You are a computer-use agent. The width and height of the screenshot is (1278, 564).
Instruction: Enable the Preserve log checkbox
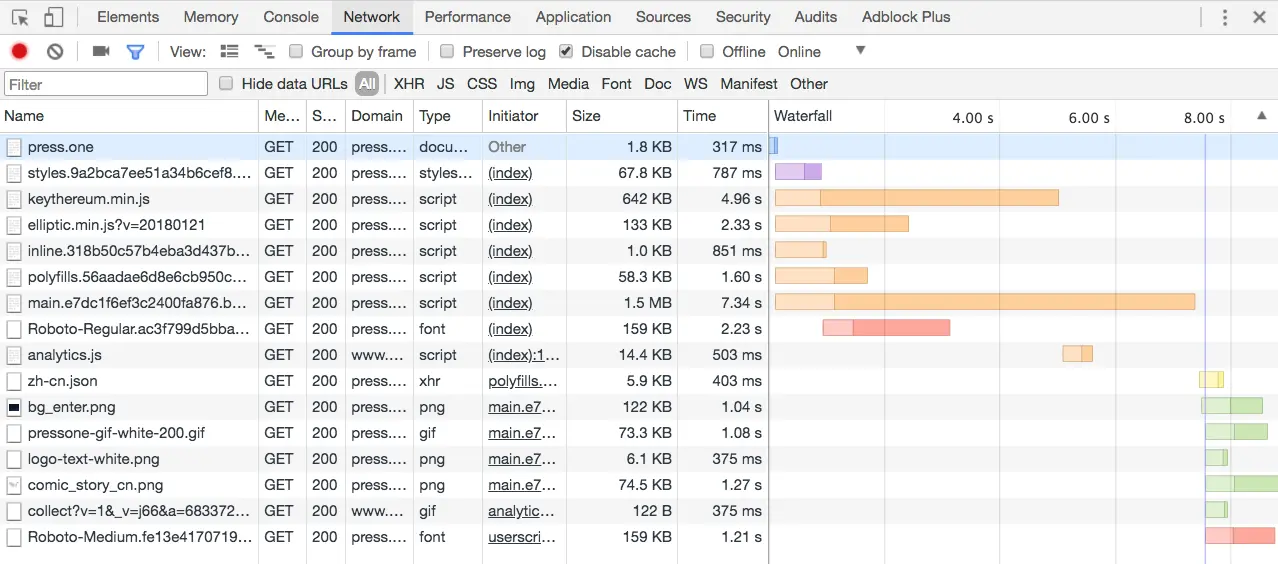447,51
